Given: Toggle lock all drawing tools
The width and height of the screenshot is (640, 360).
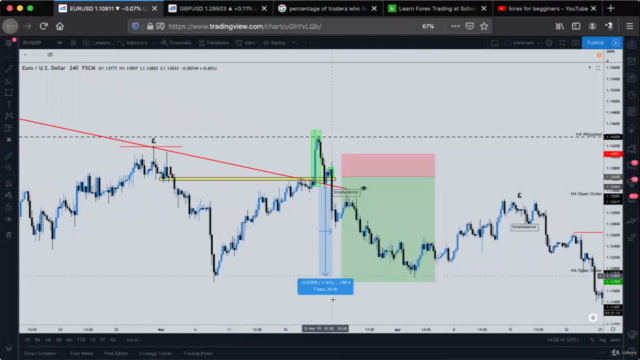Looking at the screenshot, I should coord(9,207).
